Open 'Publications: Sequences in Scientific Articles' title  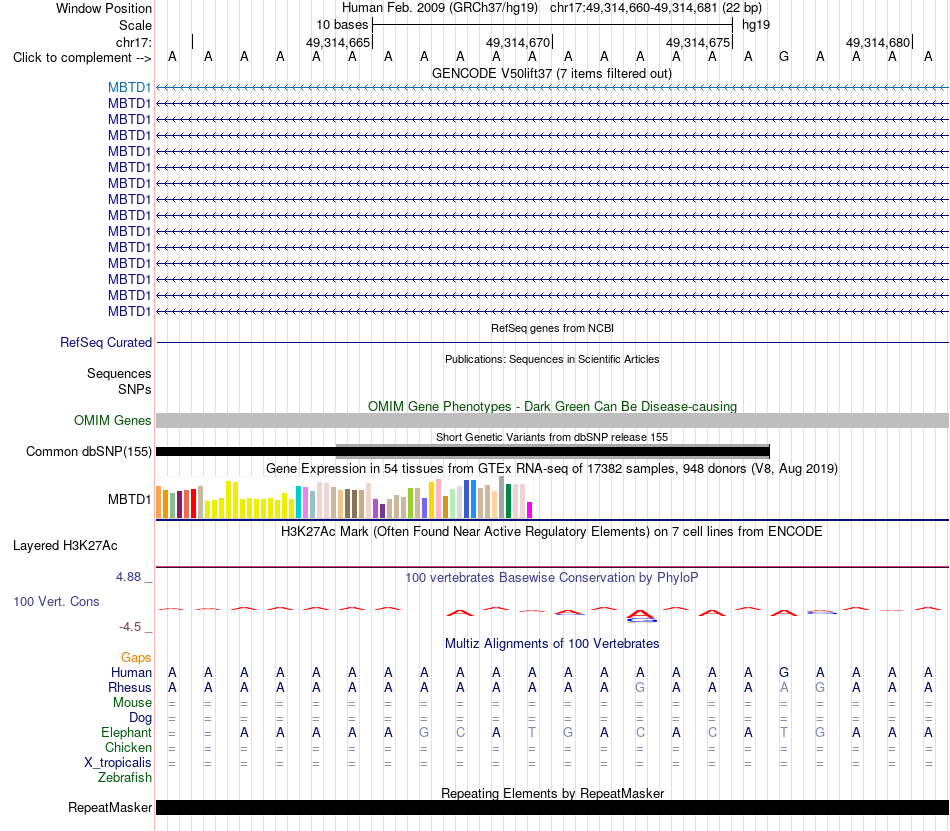click(552, 359)
